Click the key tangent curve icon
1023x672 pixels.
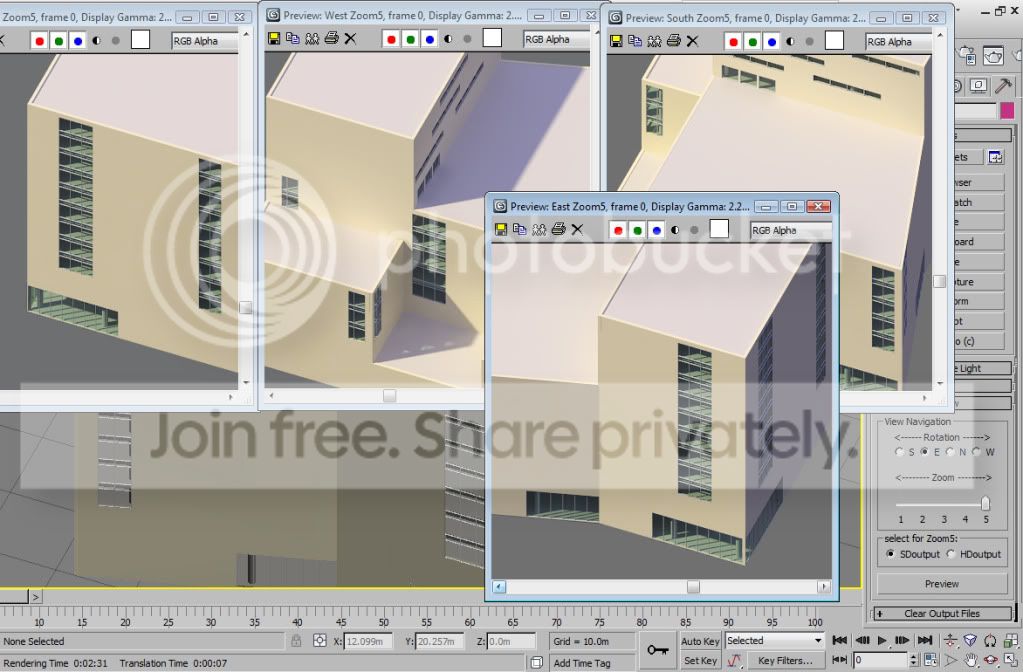click(735, 660)
